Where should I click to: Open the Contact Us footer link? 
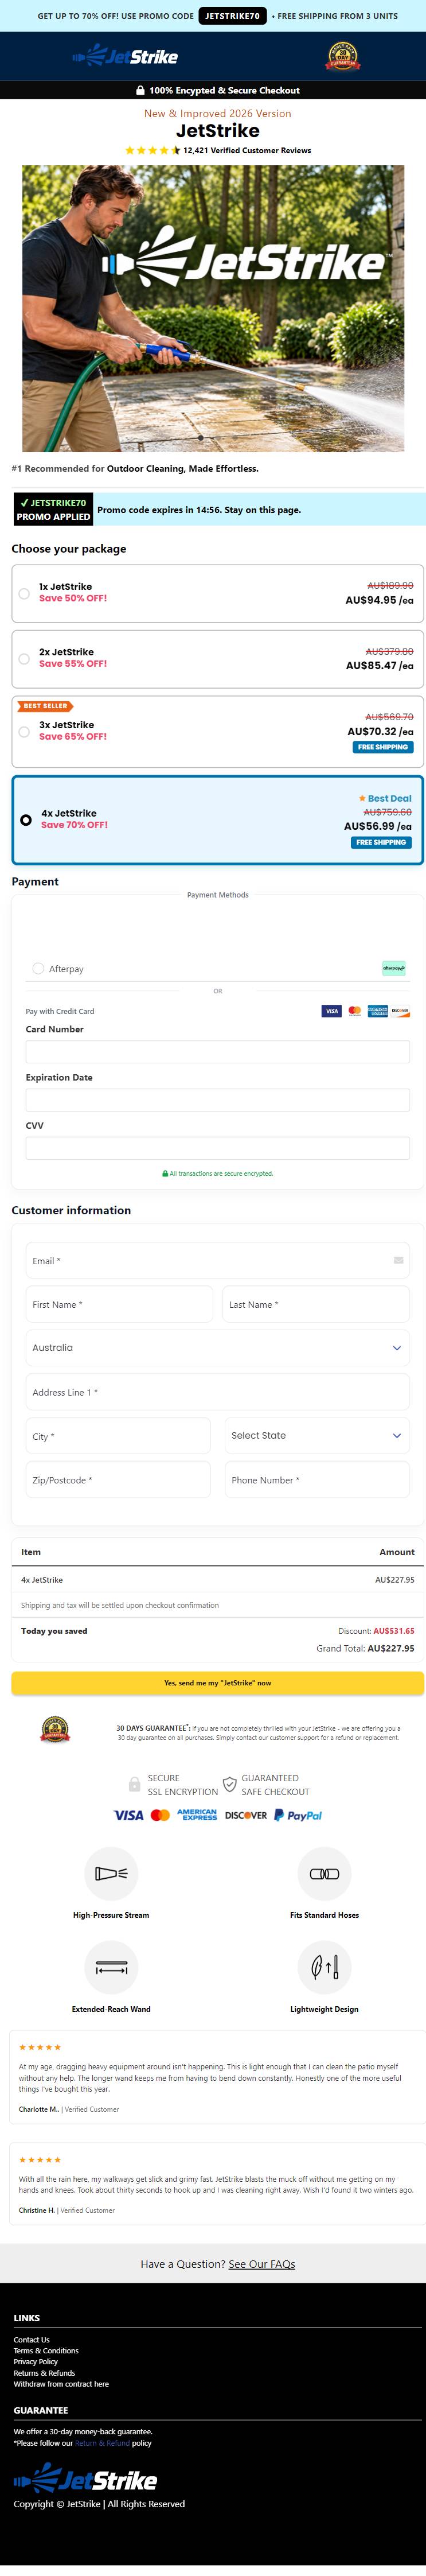coord(32,2339)
